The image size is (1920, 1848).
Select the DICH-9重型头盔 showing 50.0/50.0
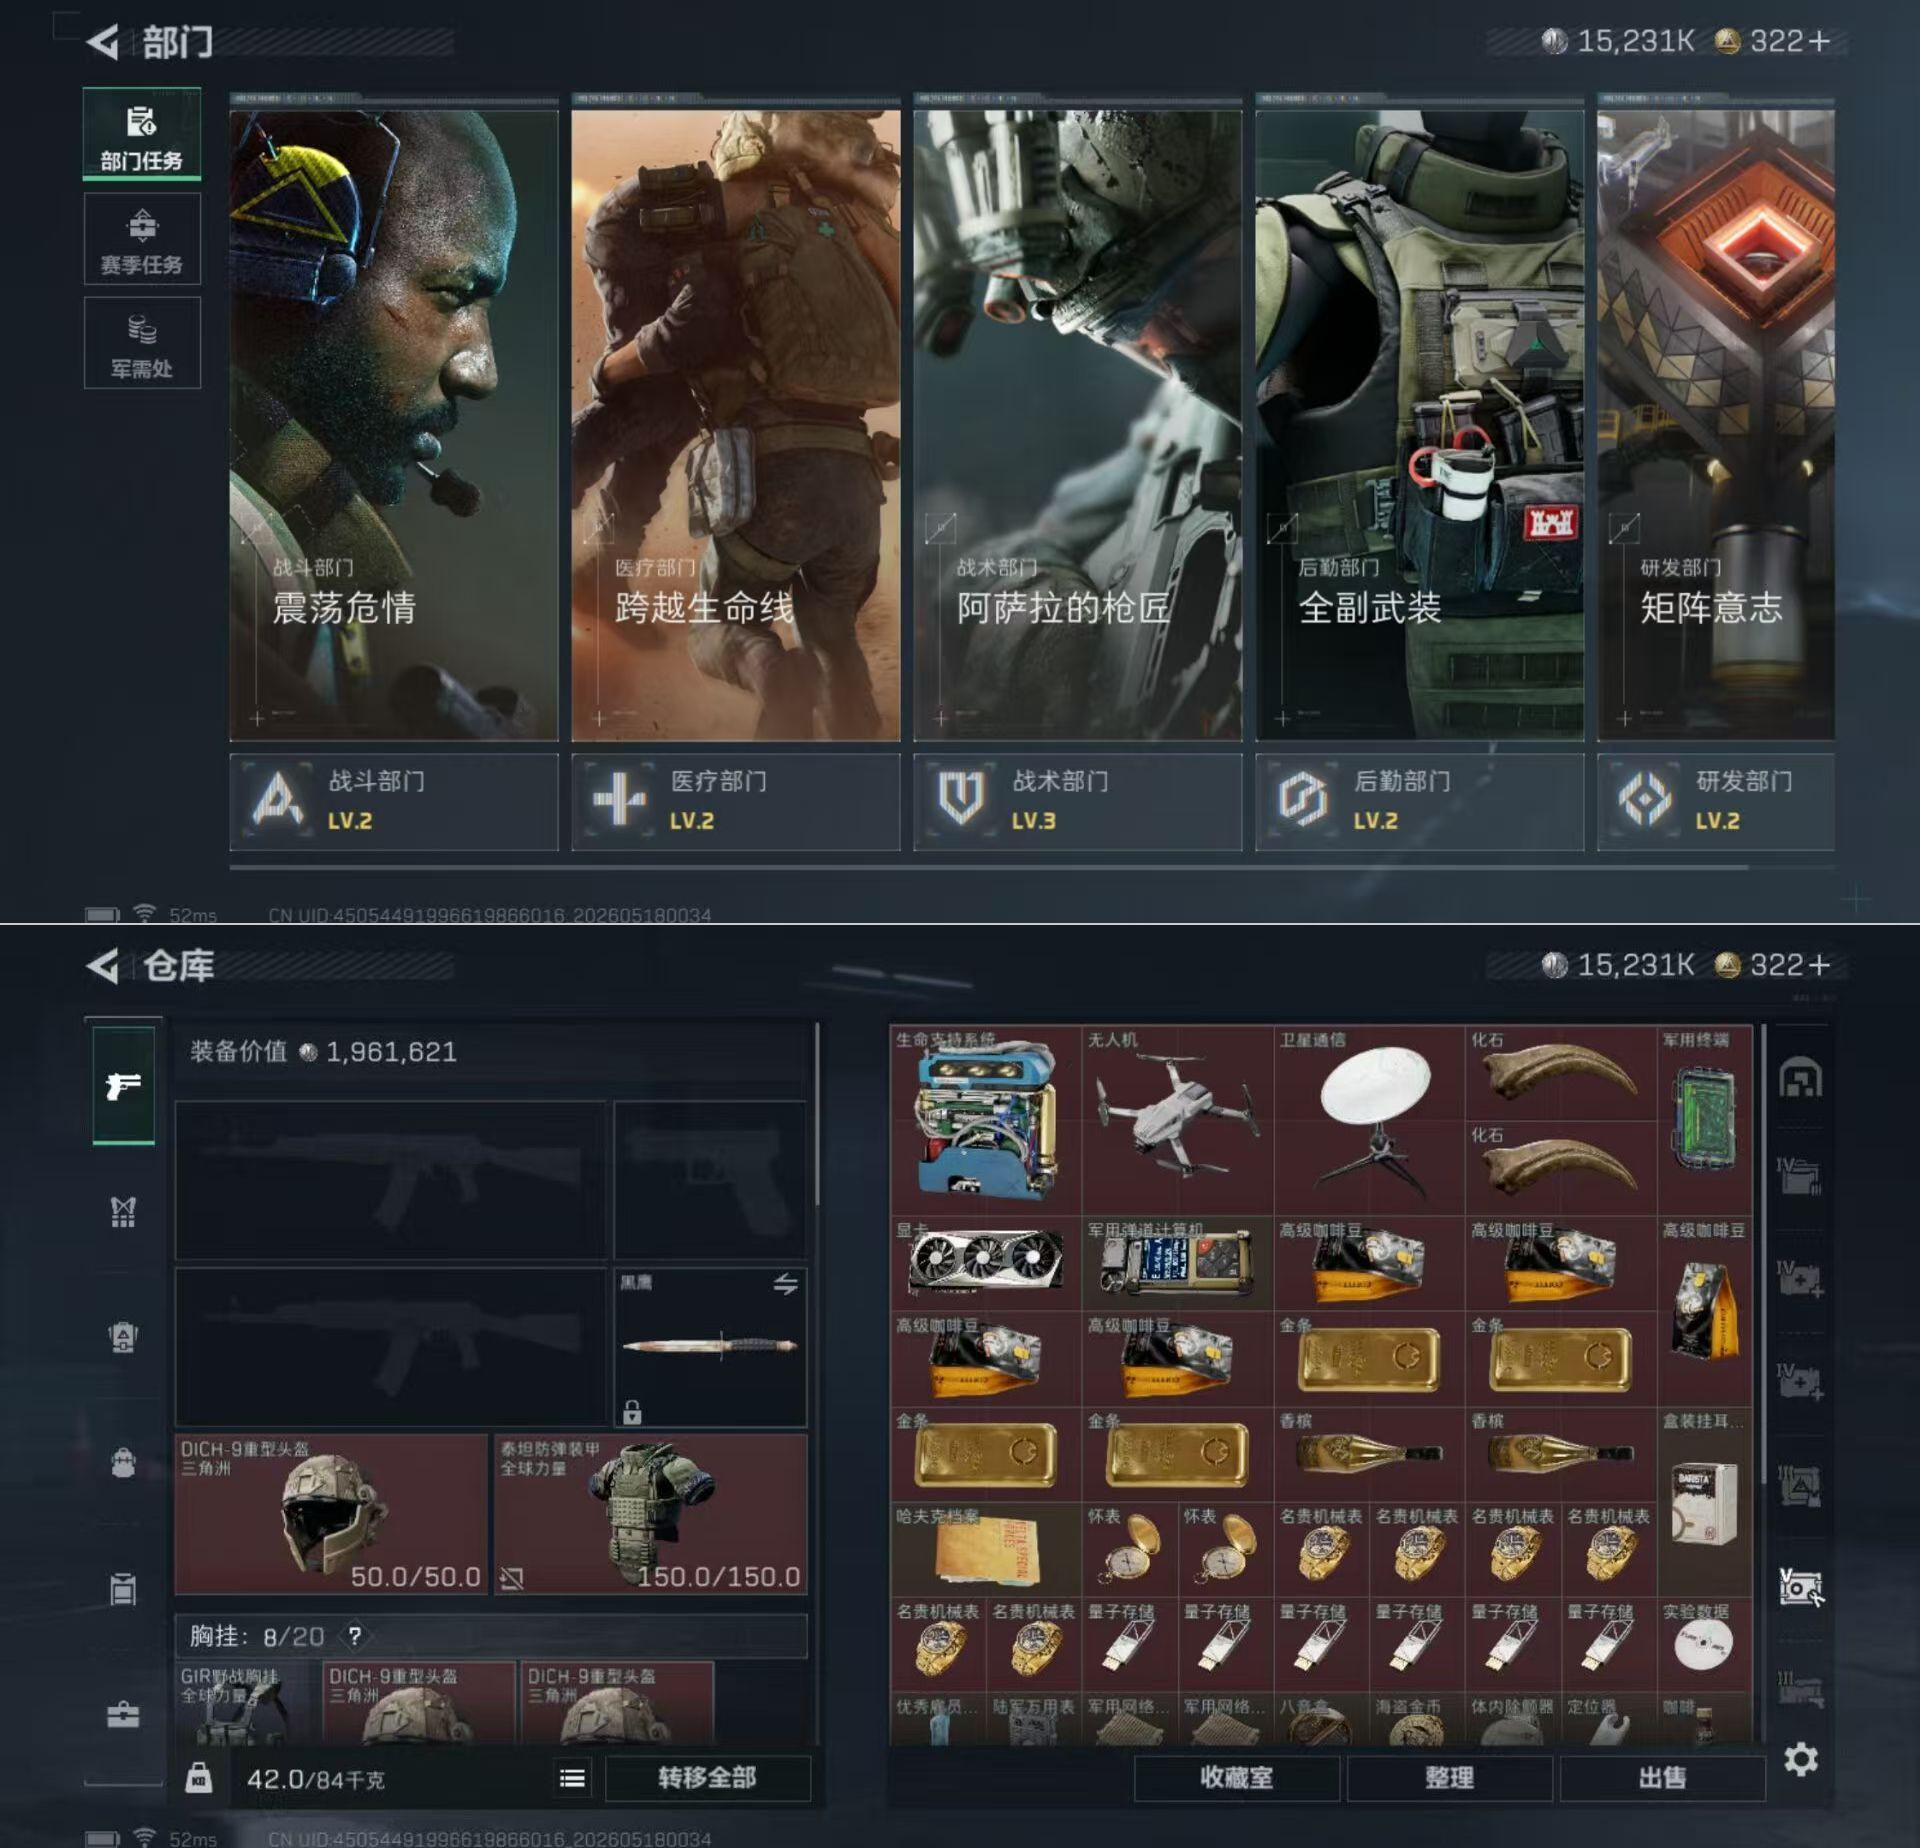[331, 1514]
